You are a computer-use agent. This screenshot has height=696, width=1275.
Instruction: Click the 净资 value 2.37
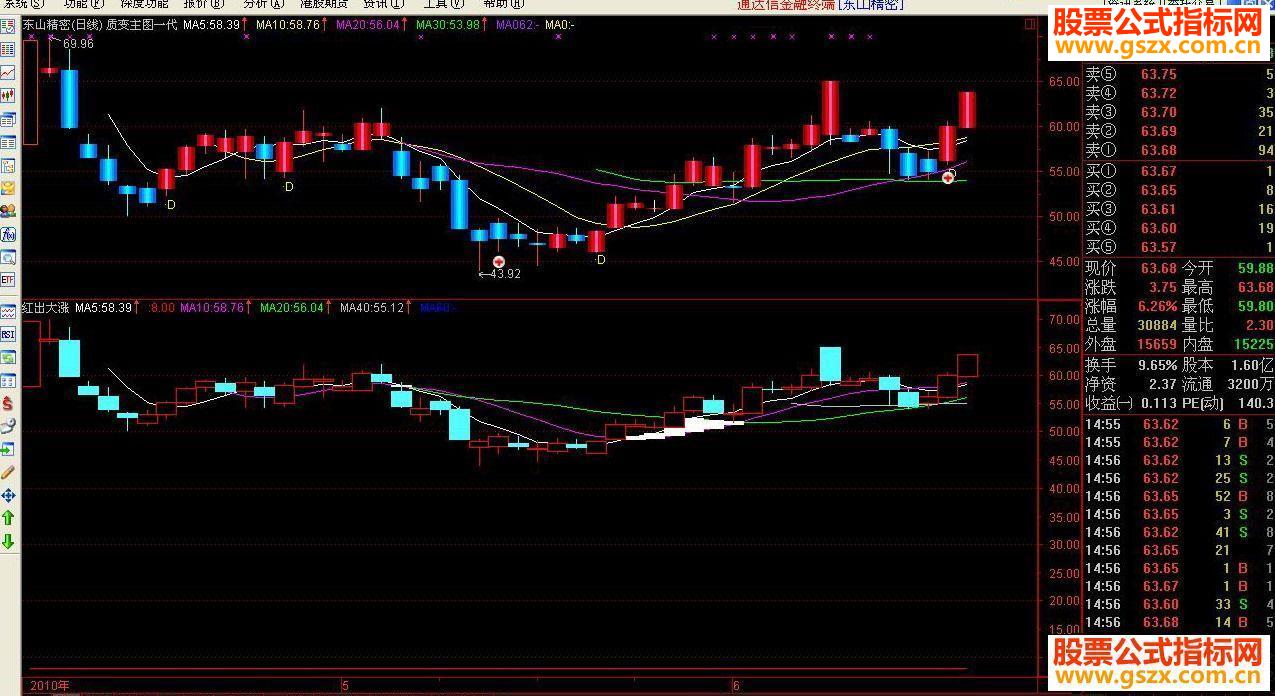point(1162,385)
